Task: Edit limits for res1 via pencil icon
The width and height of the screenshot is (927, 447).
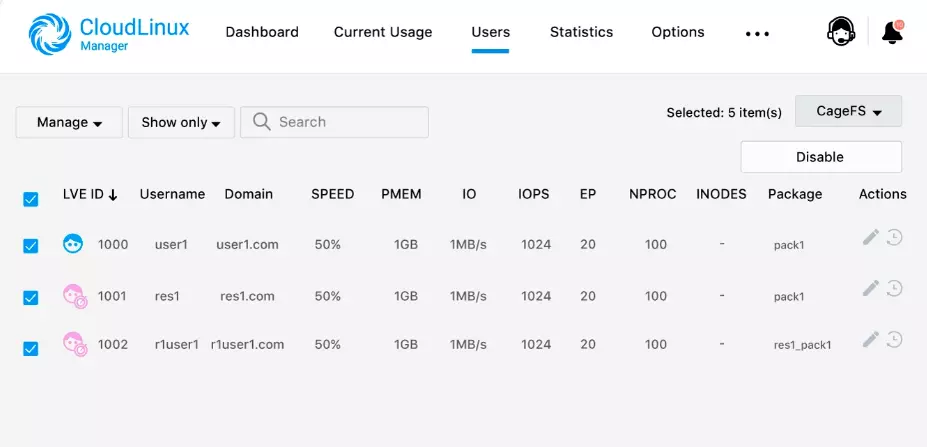Action: point(871,288)
